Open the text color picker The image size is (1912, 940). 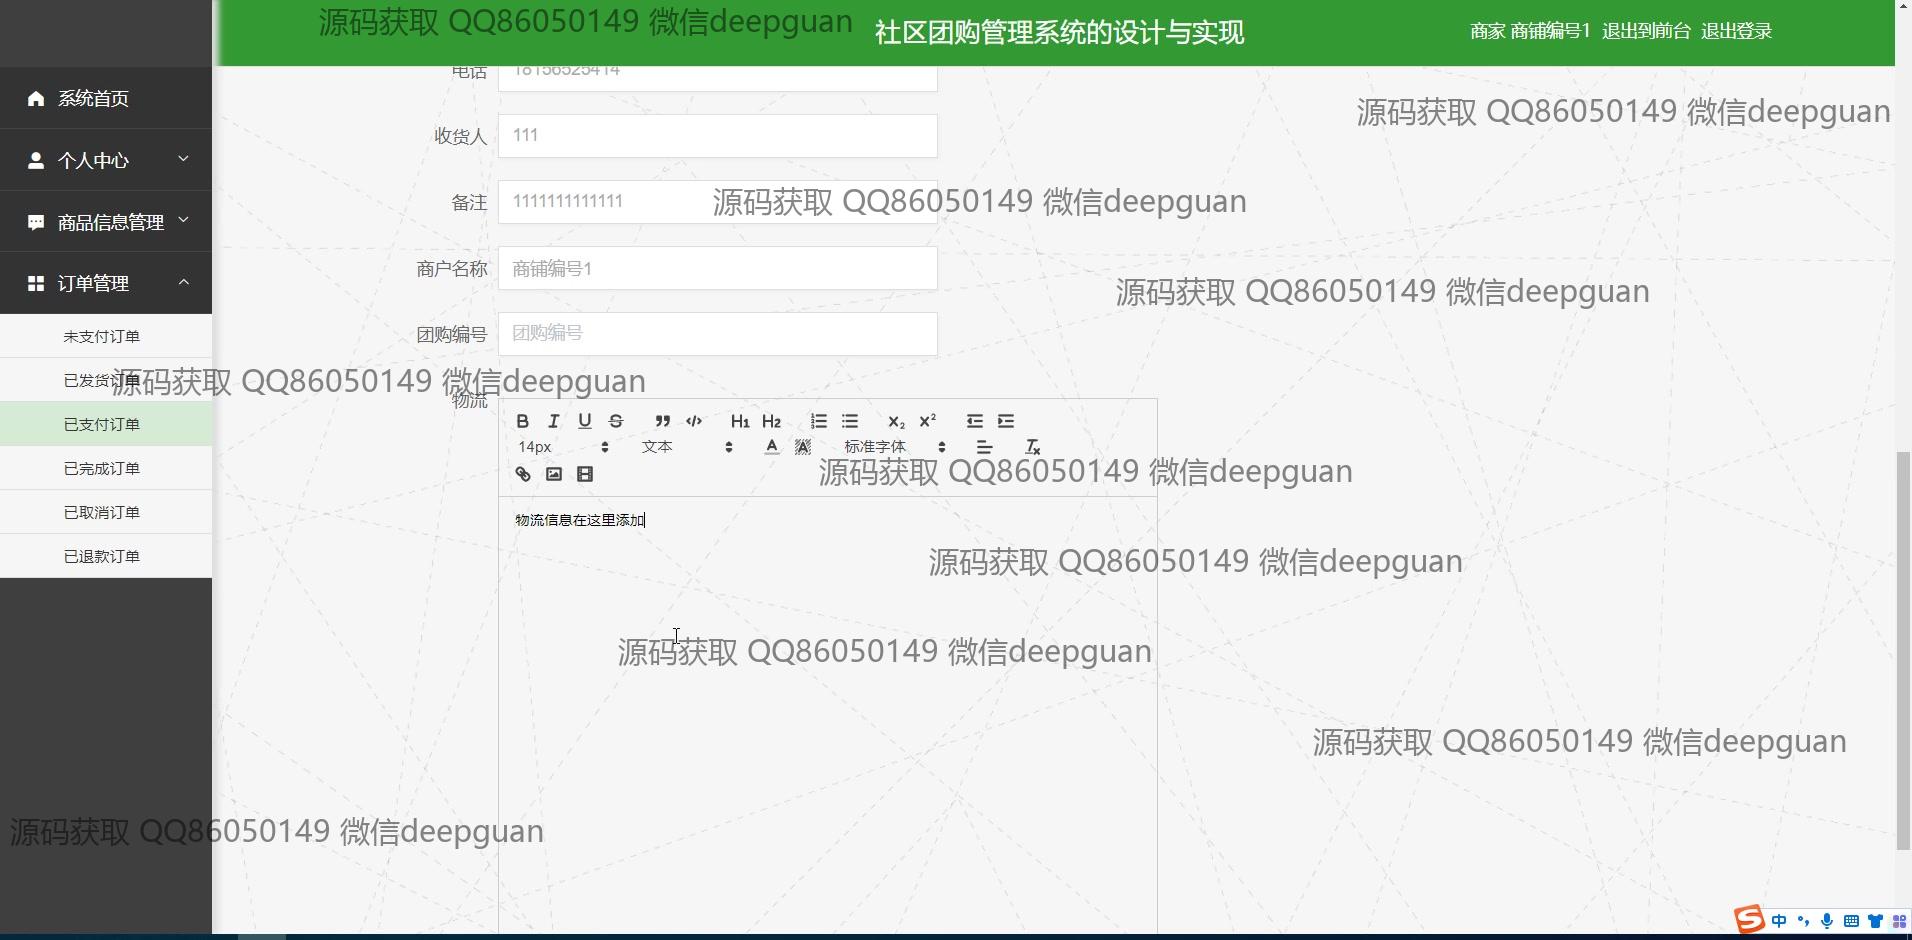[771, 447]
